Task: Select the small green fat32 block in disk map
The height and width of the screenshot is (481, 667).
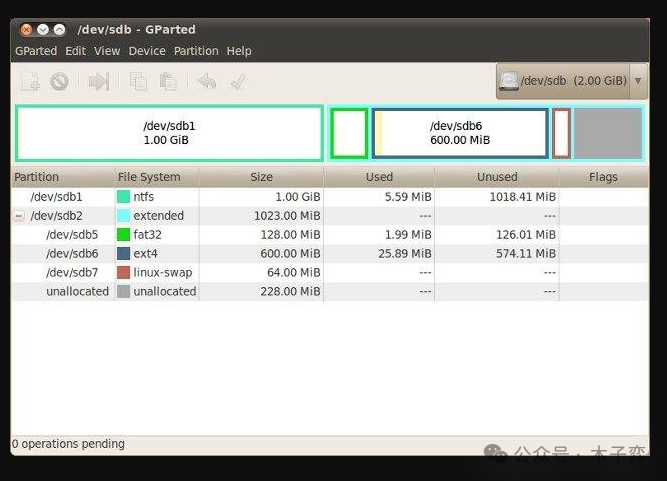Action: (x=349, y=133)
